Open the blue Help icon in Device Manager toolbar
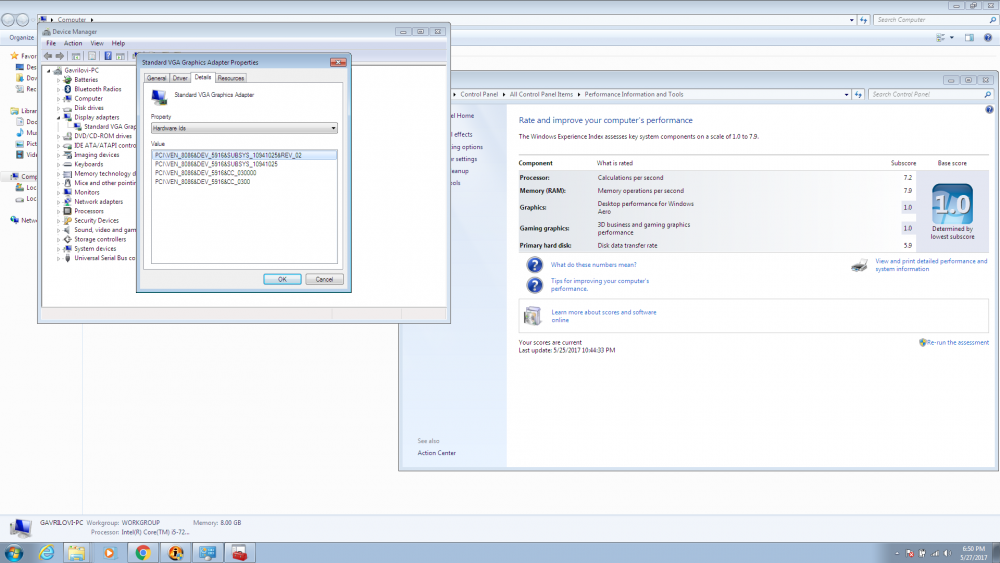 pos(108,56)
